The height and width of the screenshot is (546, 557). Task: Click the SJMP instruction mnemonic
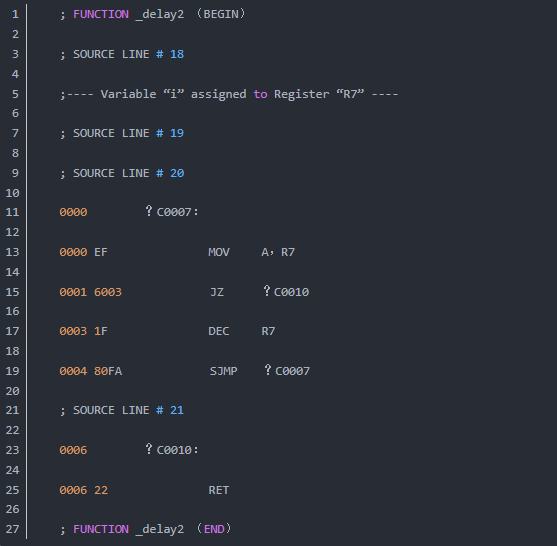click(x=223, y=371)
